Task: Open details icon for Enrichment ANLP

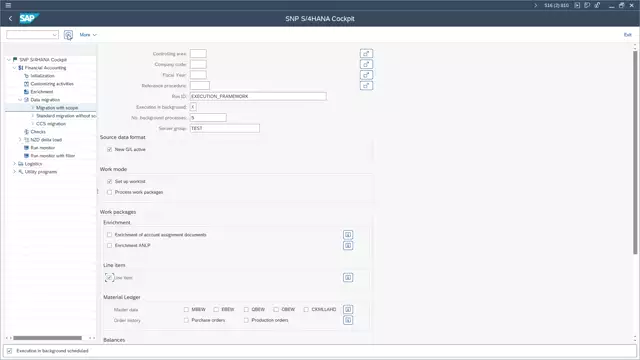Action: (348, 245)
